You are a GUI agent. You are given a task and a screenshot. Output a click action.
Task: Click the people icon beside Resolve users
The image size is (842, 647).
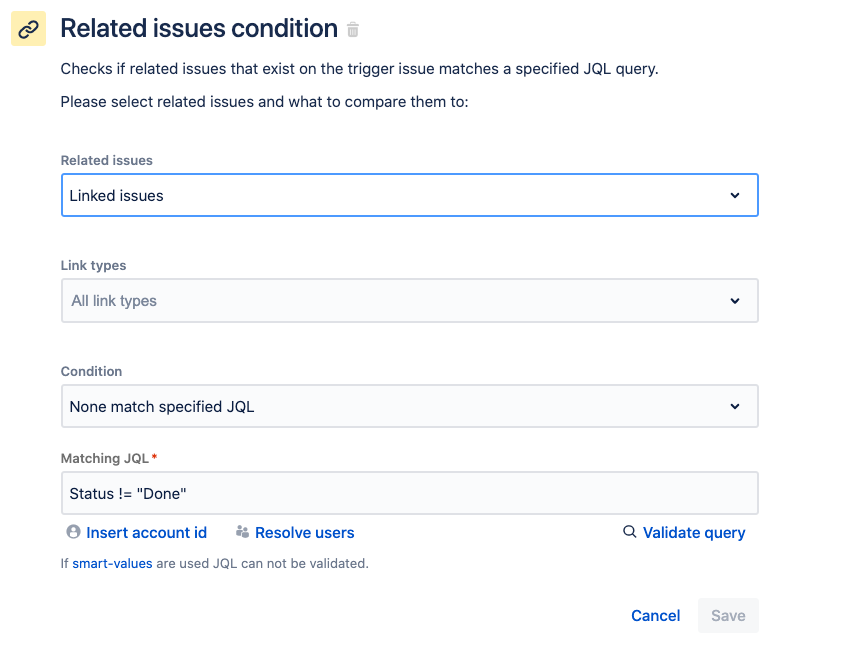pyautogui.click(x=242, y=532)
